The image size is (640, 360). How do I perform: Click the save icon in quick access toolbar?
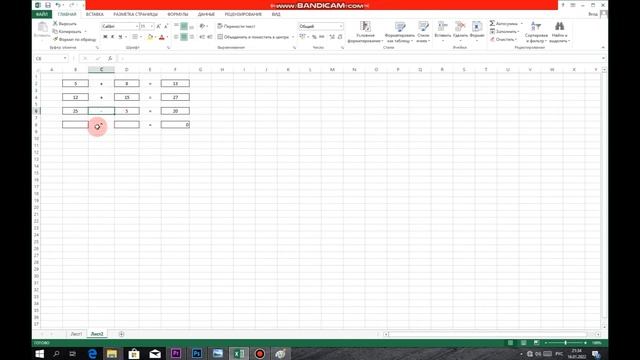tap(48, 5)
